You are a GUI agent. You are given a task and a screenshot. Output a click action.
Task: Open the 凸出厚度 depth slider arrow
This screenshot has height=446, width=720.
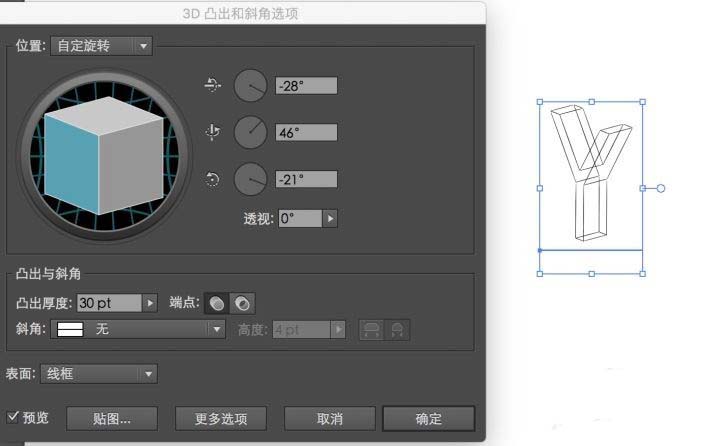click(150, 303)
